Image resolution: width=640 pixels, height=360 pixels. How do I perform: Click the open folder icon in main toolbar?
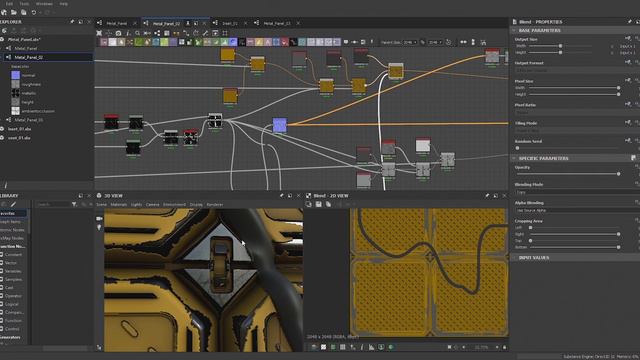coord(13,13)
